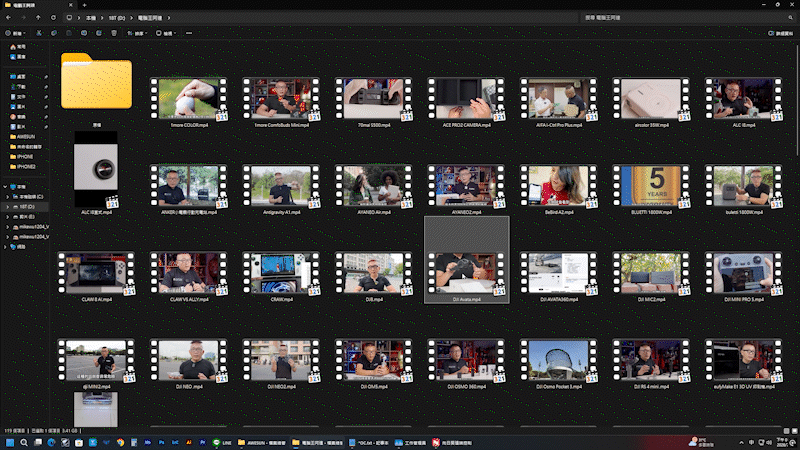
Task: Open the IPHONE folder in sidebar
Action: coord(21,157)
